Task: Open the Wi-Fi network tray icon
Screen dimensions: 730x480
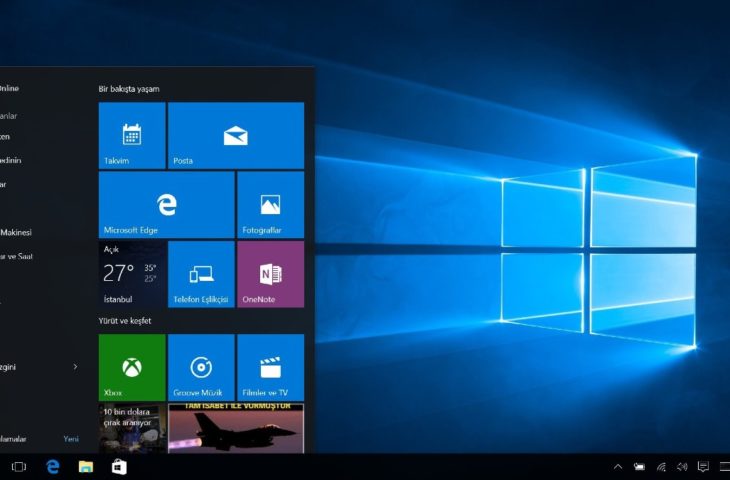Action: pos(661,466)
